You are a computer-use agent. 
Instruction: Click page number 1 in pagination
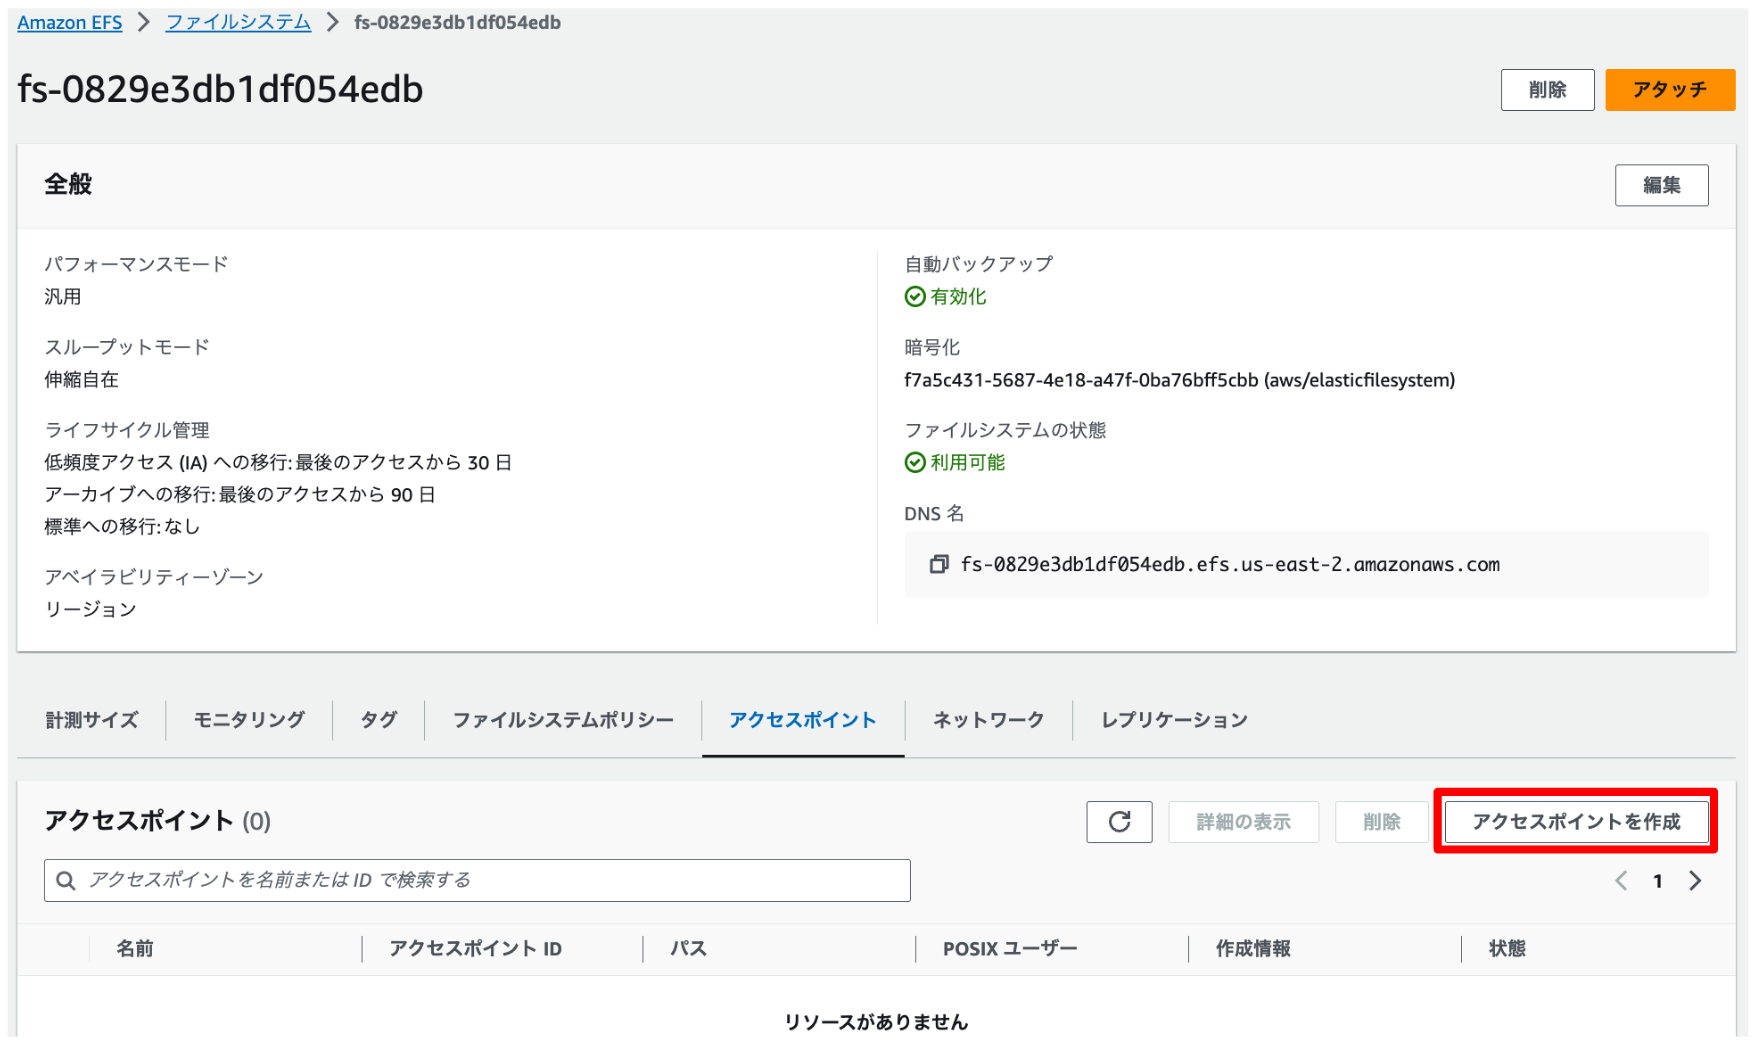1658,881
